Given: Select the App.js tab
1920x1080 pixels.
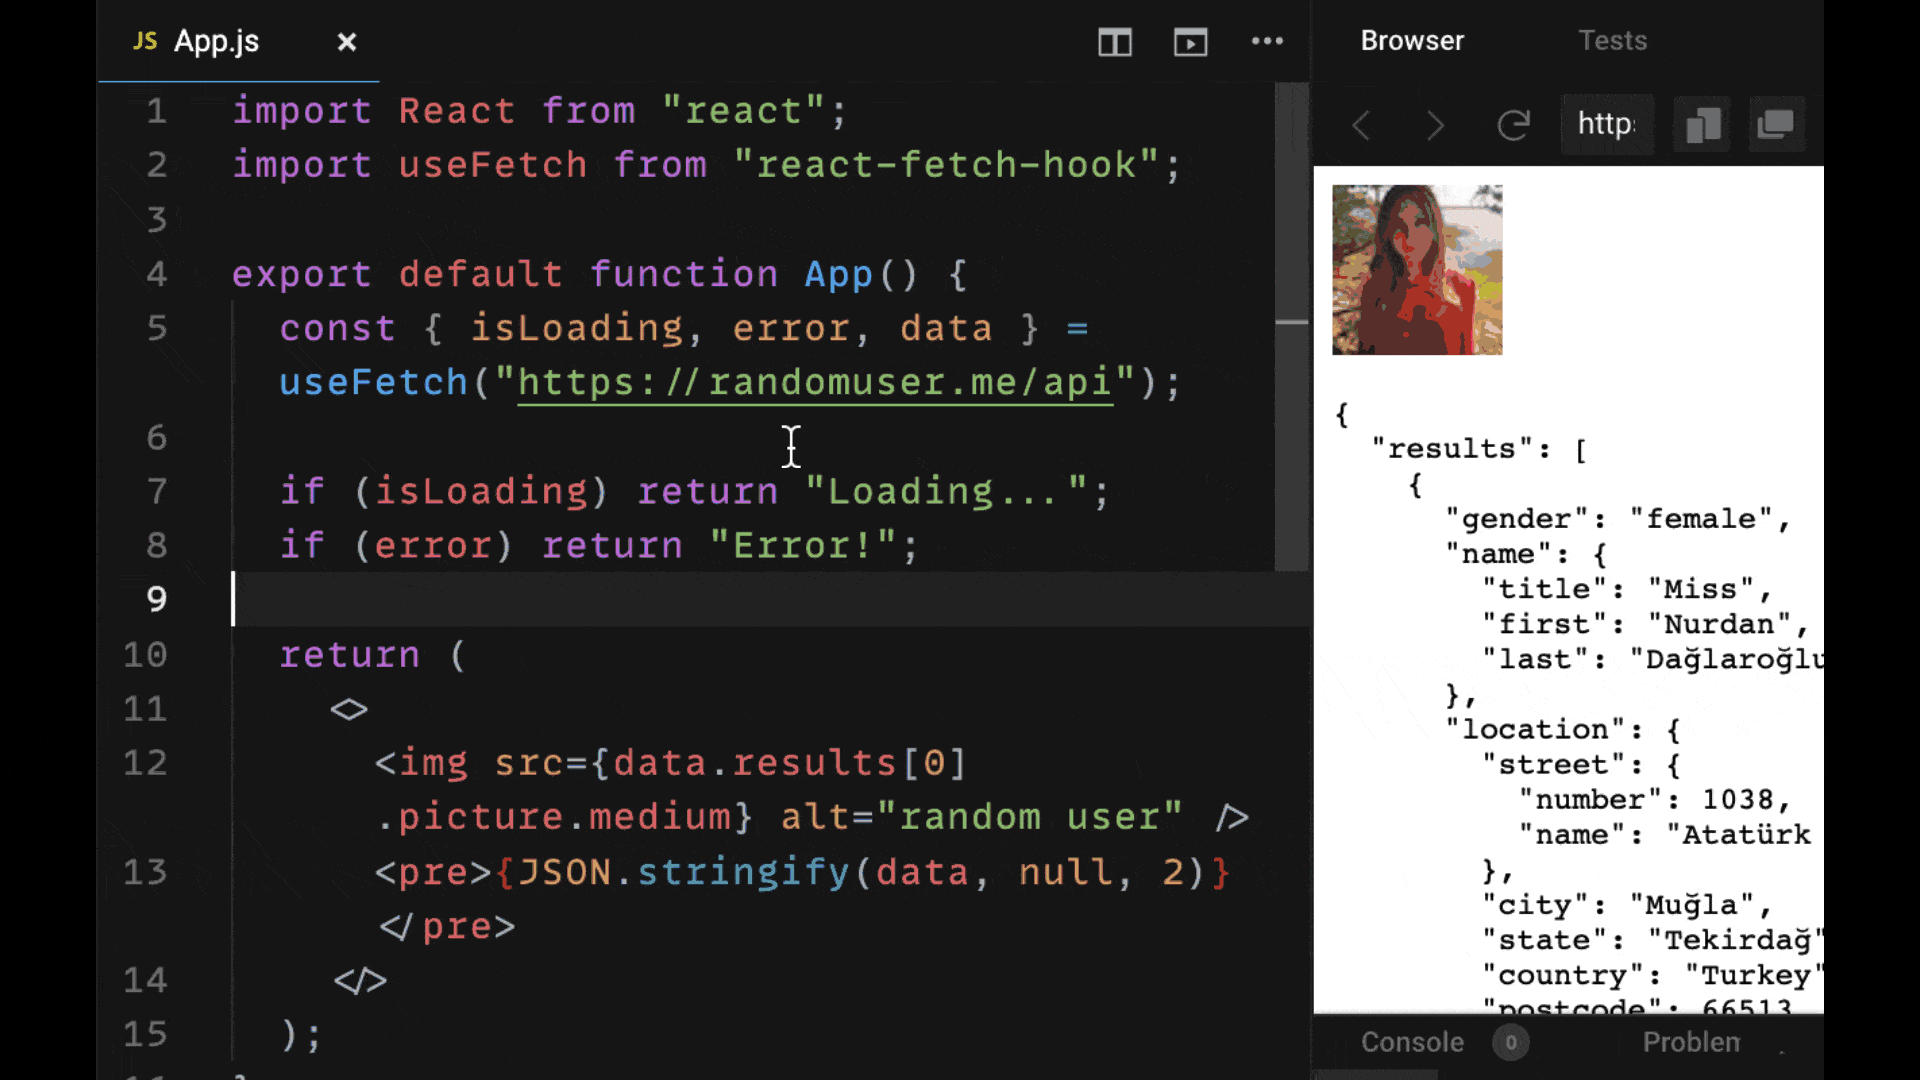Looking at the screenshot, I should tap(216, 41).
